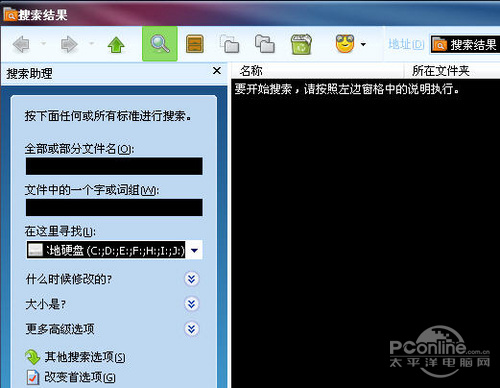This screenshot has height=388, width=500.
Task: Click the green recycle bin delete icon
Action: pos(301,44)
